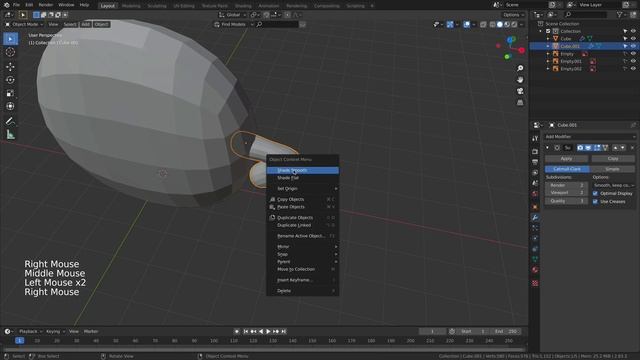Select Catmull-Clark subdivision type

567,169
